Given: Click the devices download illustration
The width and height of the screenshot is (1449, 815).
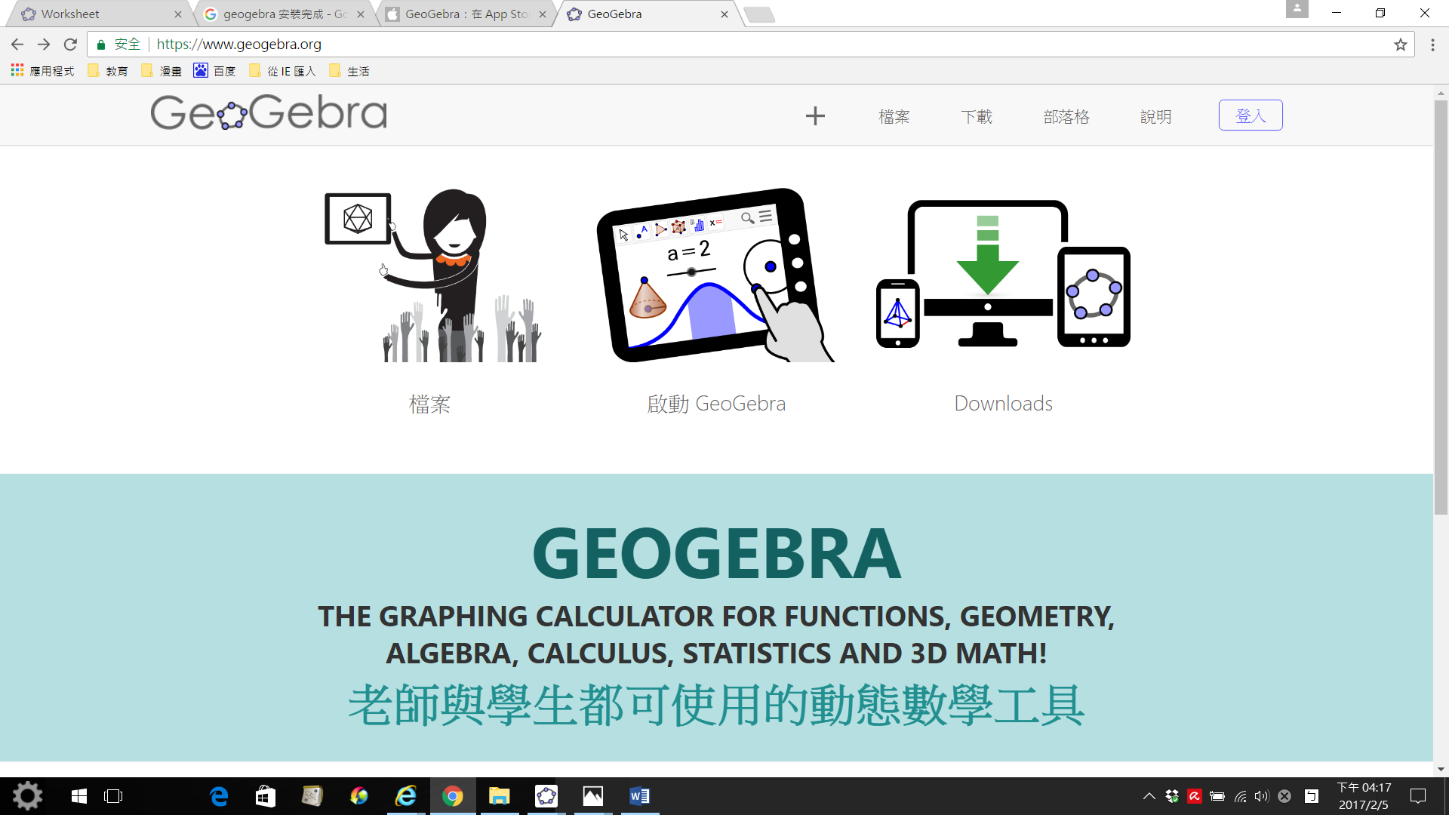Looking at the screenshot, I should [1003, 273].
